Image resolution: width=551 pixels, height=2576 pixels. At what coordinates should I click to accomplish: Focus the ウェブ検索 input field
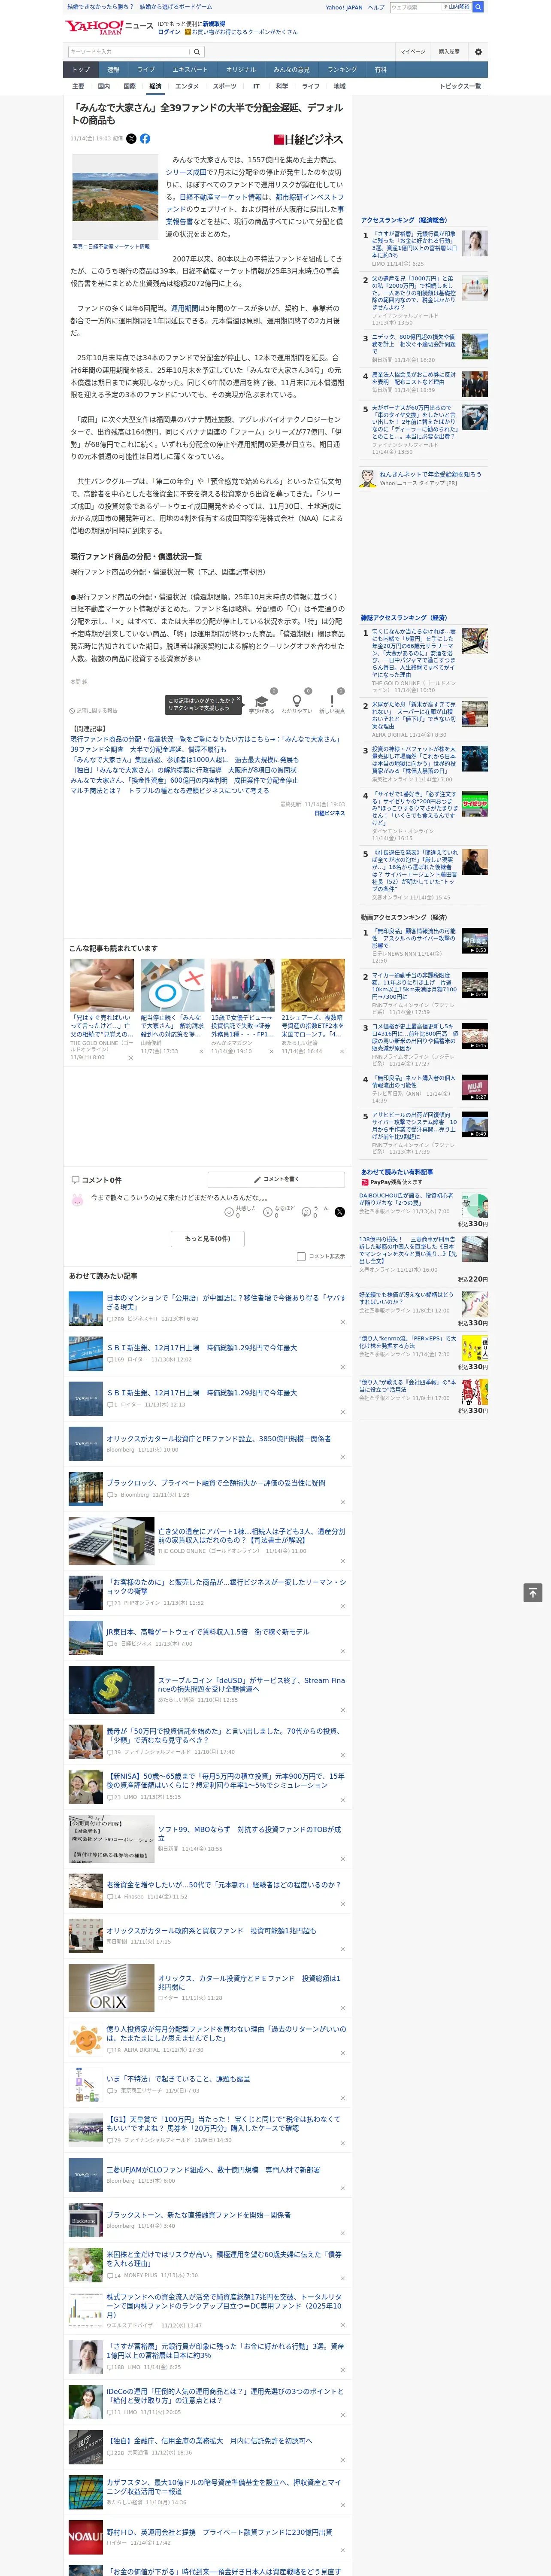click(415, 7)
